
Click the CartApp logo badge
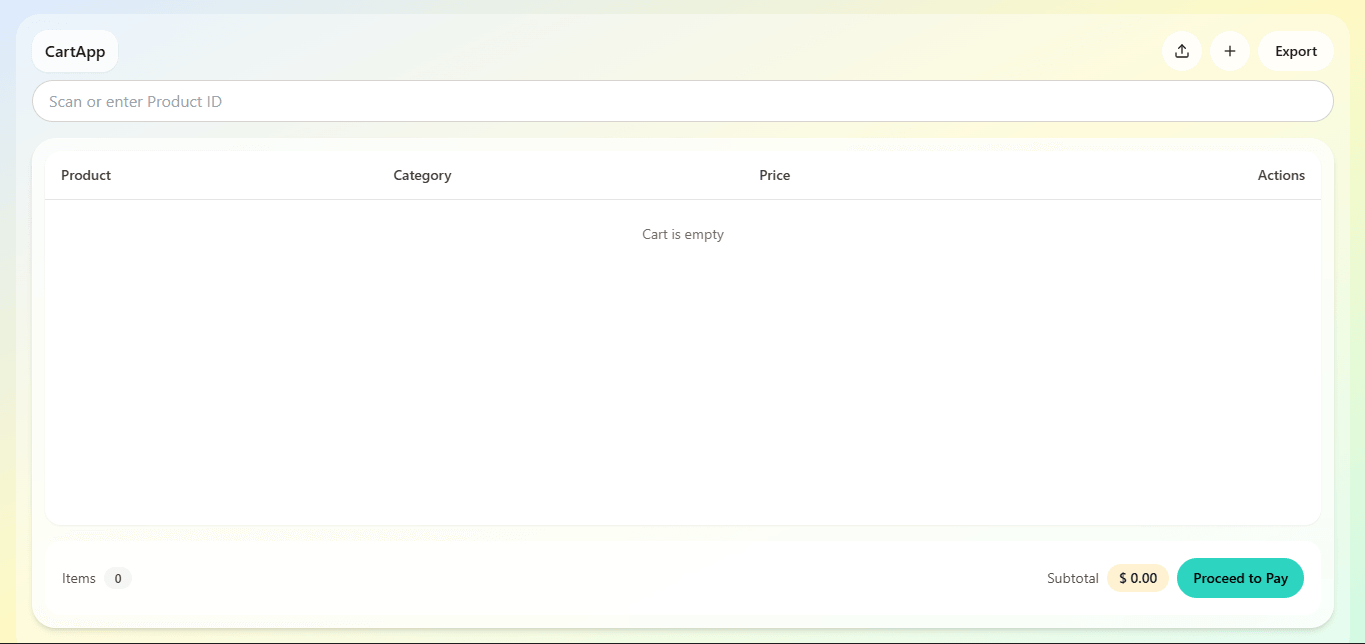pyautogui.click(x=75, y=51)
